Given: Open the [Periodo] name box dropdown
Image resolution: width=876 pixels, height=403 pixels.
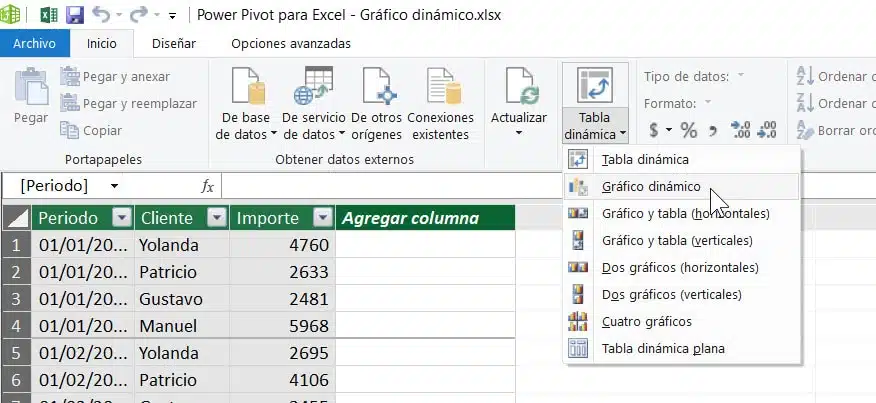Looking at the screenshot, I should point(114,186).
